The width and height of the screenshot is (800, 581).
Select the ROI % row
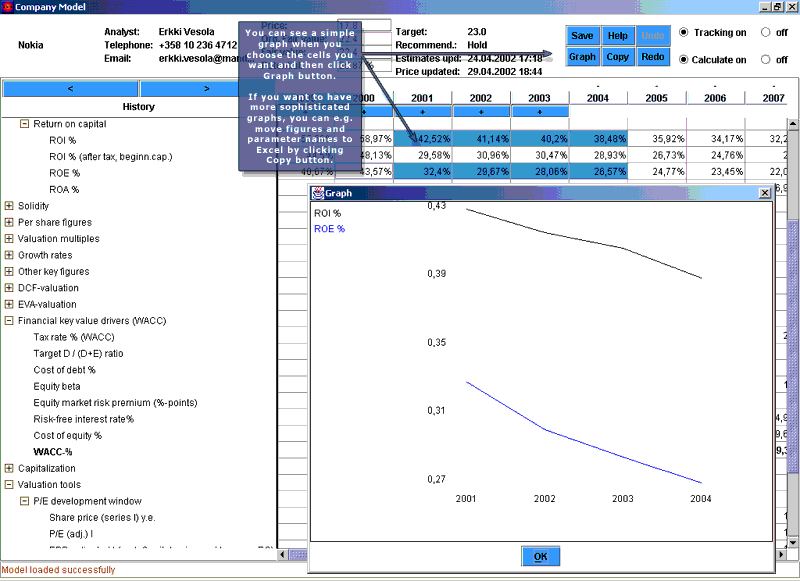(x=62, y=140)
